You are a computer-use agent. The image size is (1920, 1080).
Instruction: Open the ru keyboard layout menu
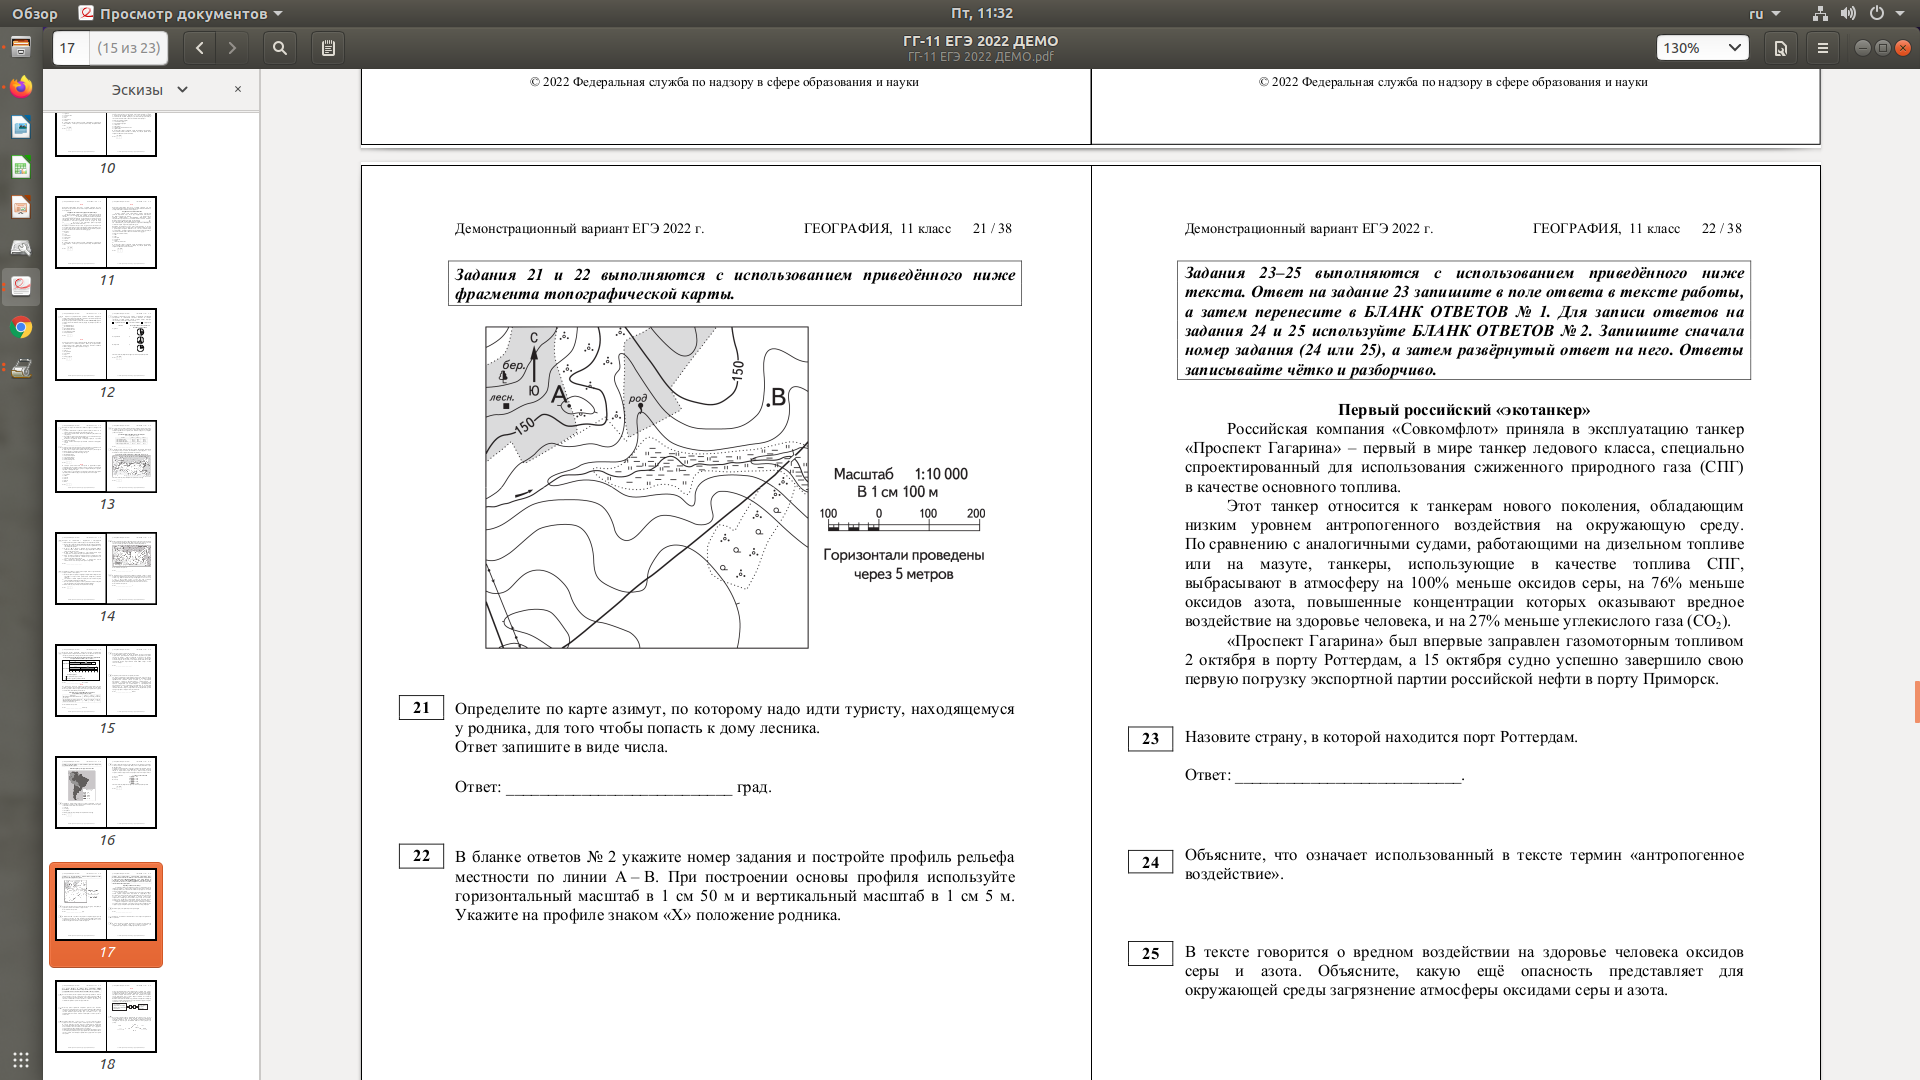click(1764, 13)
